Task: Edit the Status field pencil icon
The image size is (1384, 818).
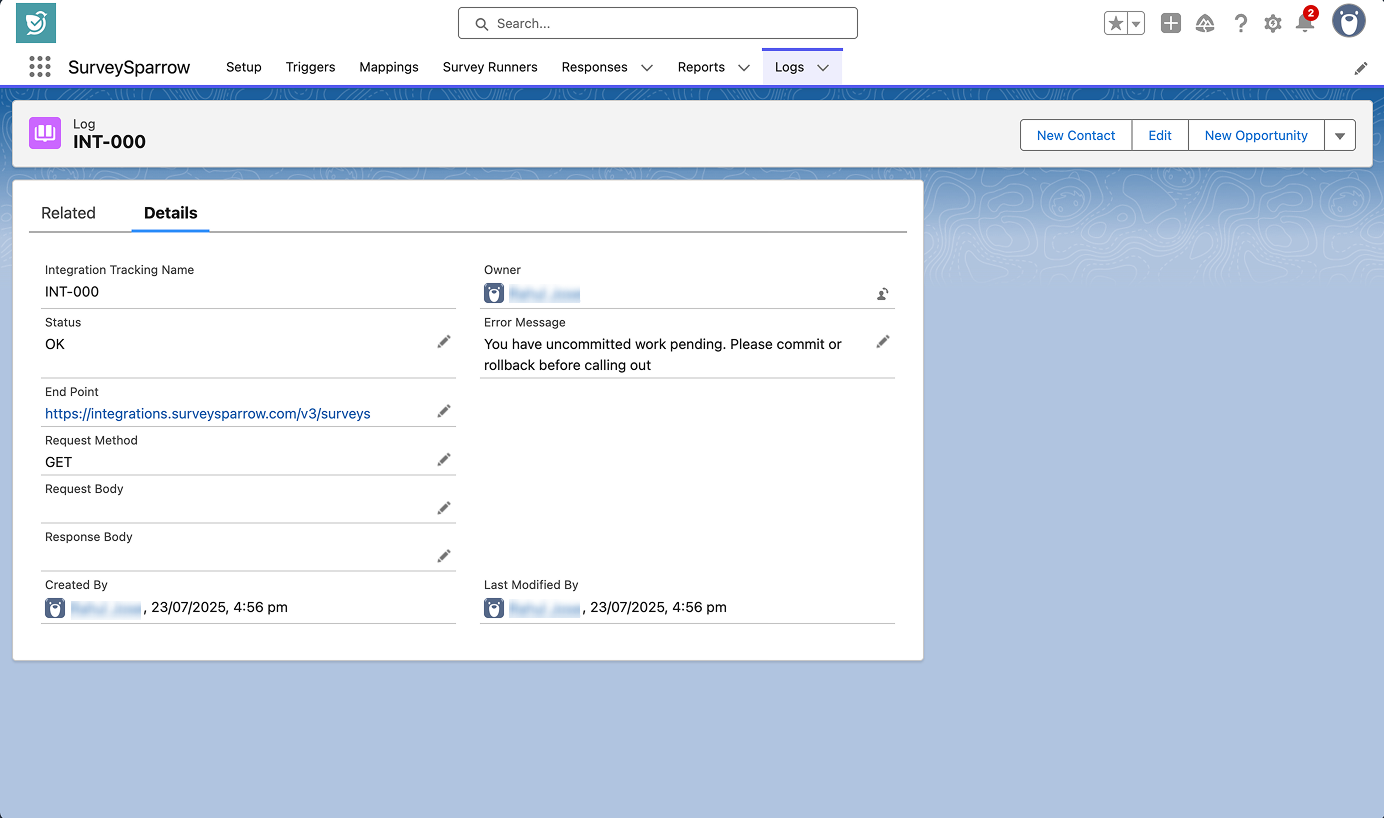Action: pyautogui.click(x=443, y=342)
